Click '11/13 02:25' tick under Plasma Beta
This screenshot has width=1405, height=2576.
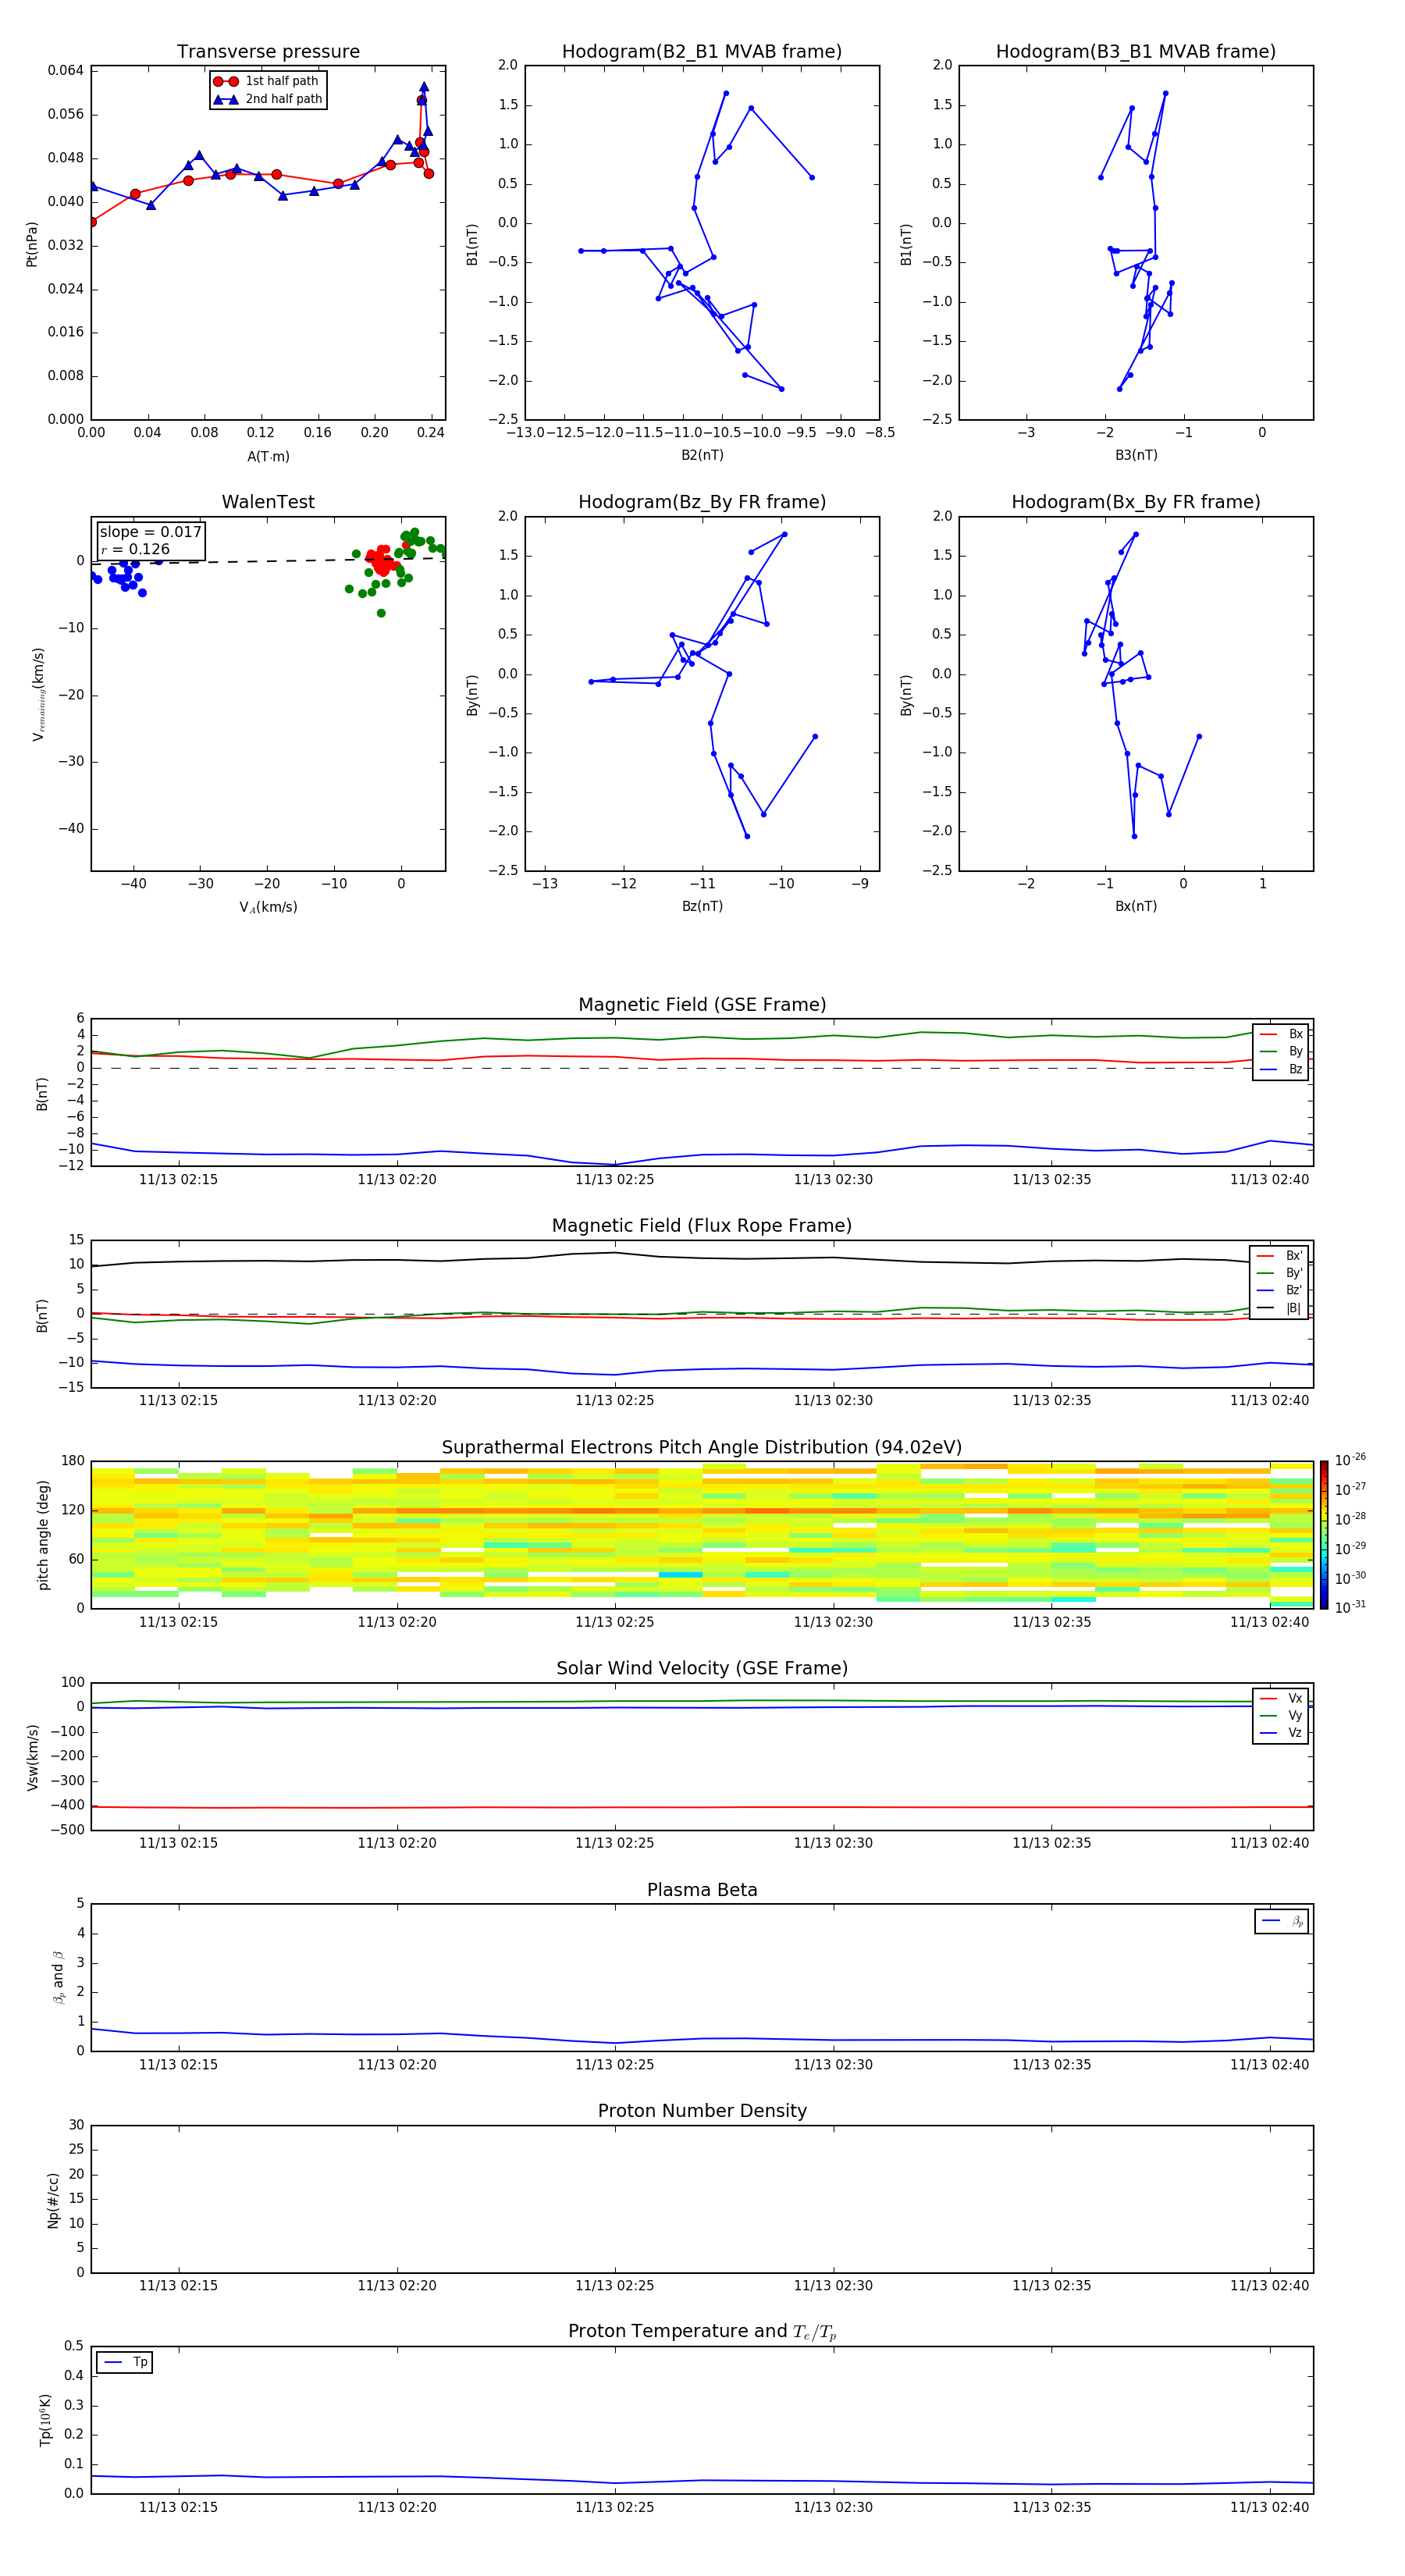point(614,2064)
